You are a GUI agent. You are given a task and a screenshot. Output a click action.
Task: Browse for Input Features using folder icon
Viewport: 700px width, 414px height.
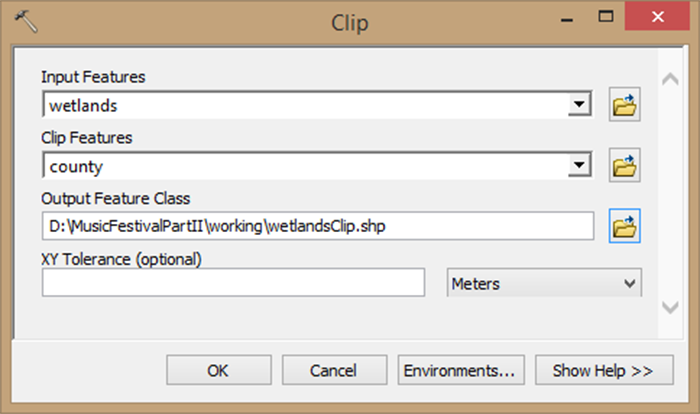point(625,104)
